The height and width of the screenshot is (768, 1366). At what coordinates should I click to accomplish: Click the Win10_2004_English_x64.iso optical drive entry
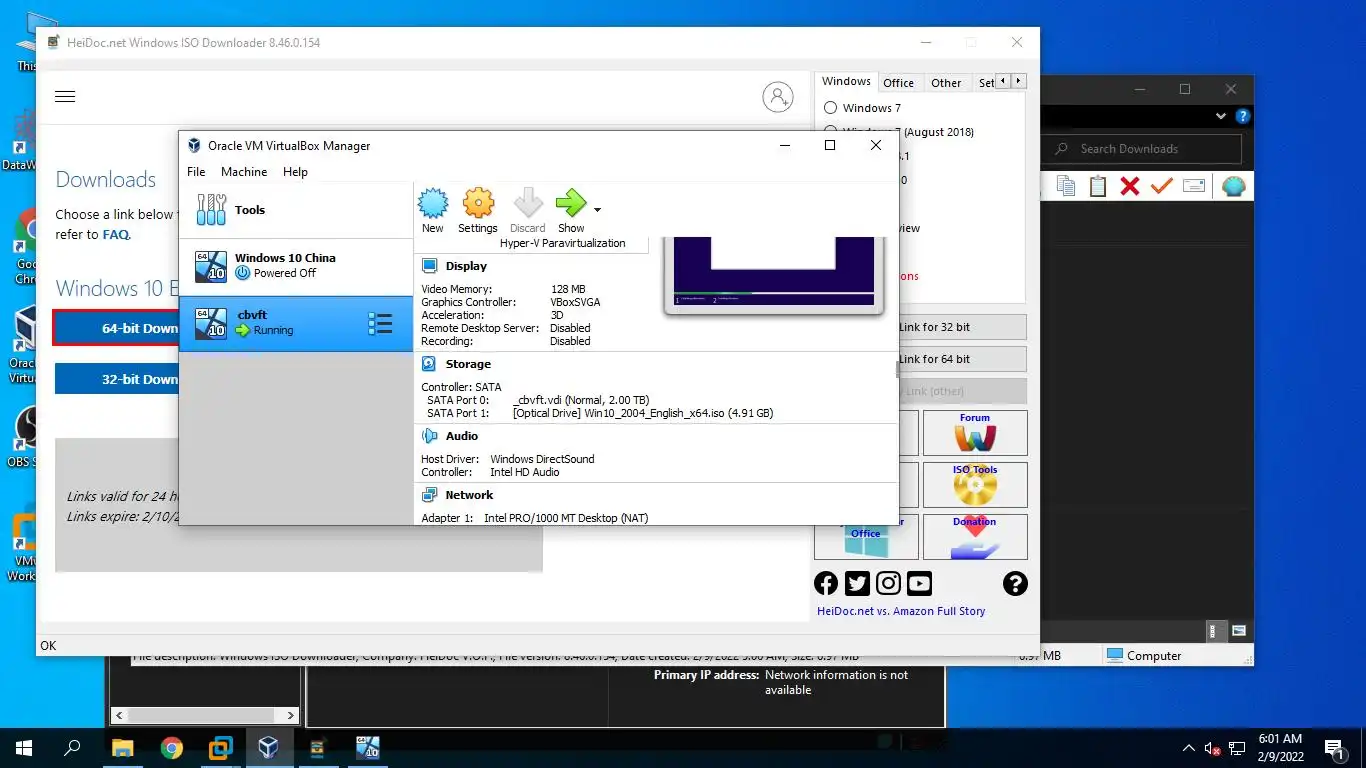[x=642, y=413]
